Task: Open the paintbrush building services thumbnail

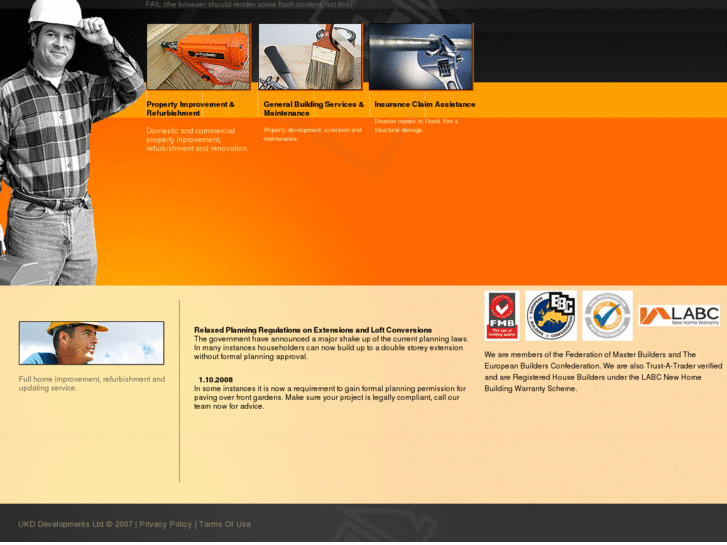Action: 310,57
